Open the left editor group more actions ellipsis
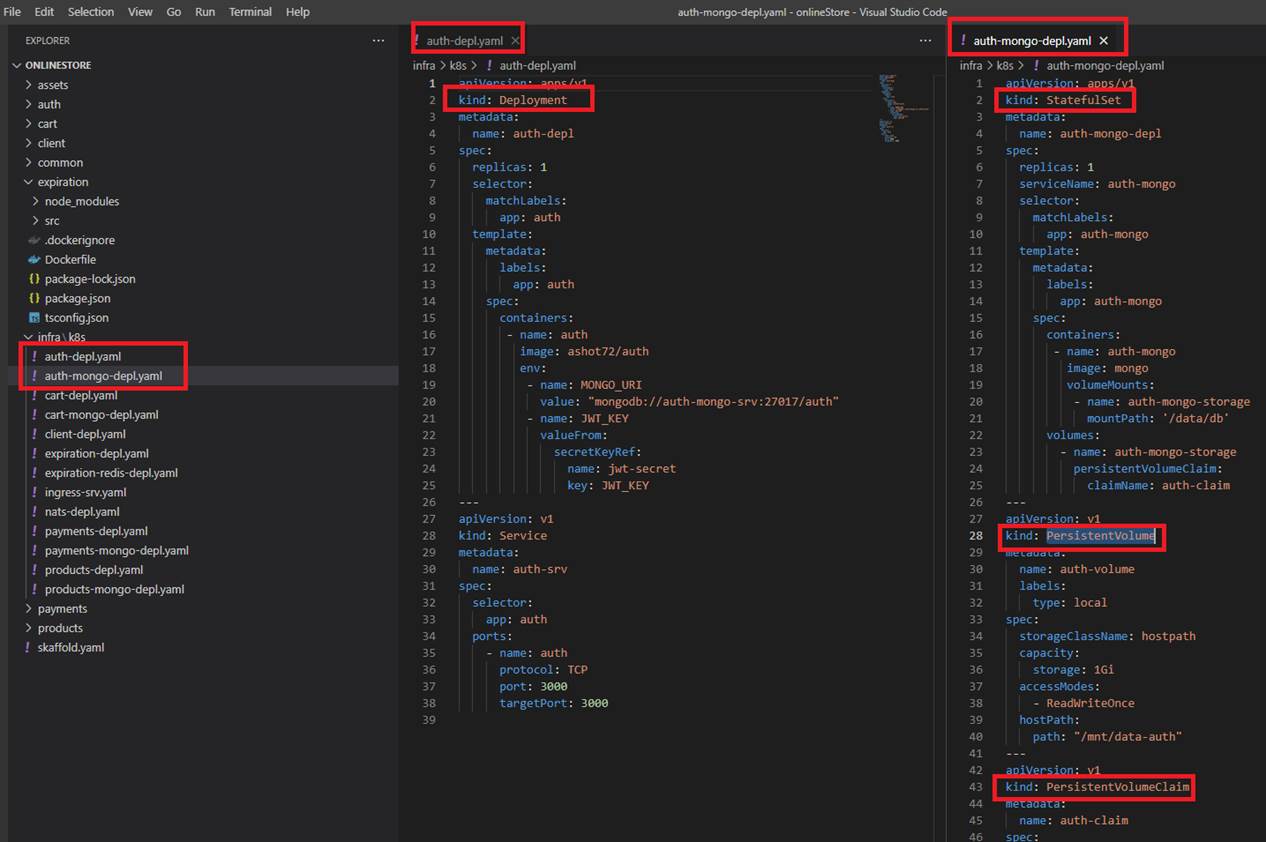The height and width of the screenshot is (842, 1266). [x=925, y=41]
